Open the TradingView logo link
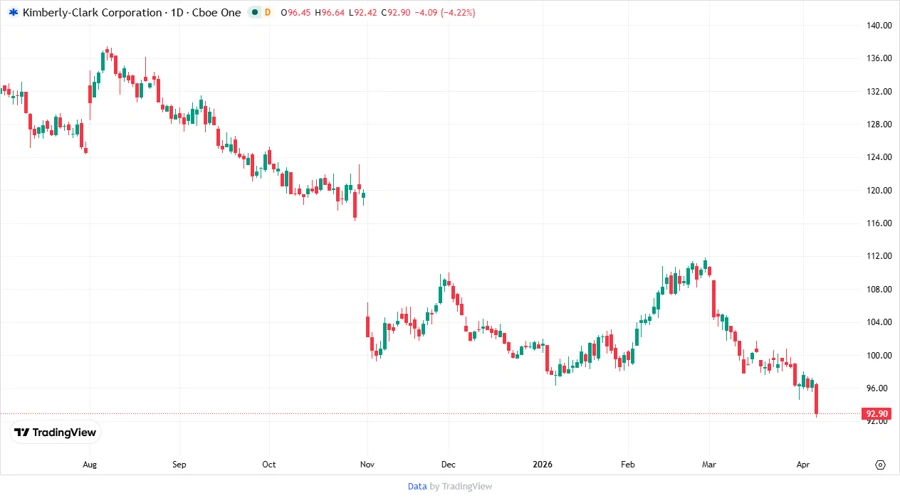The width and height of the screenshot is (900, 498). coord(55,432)
